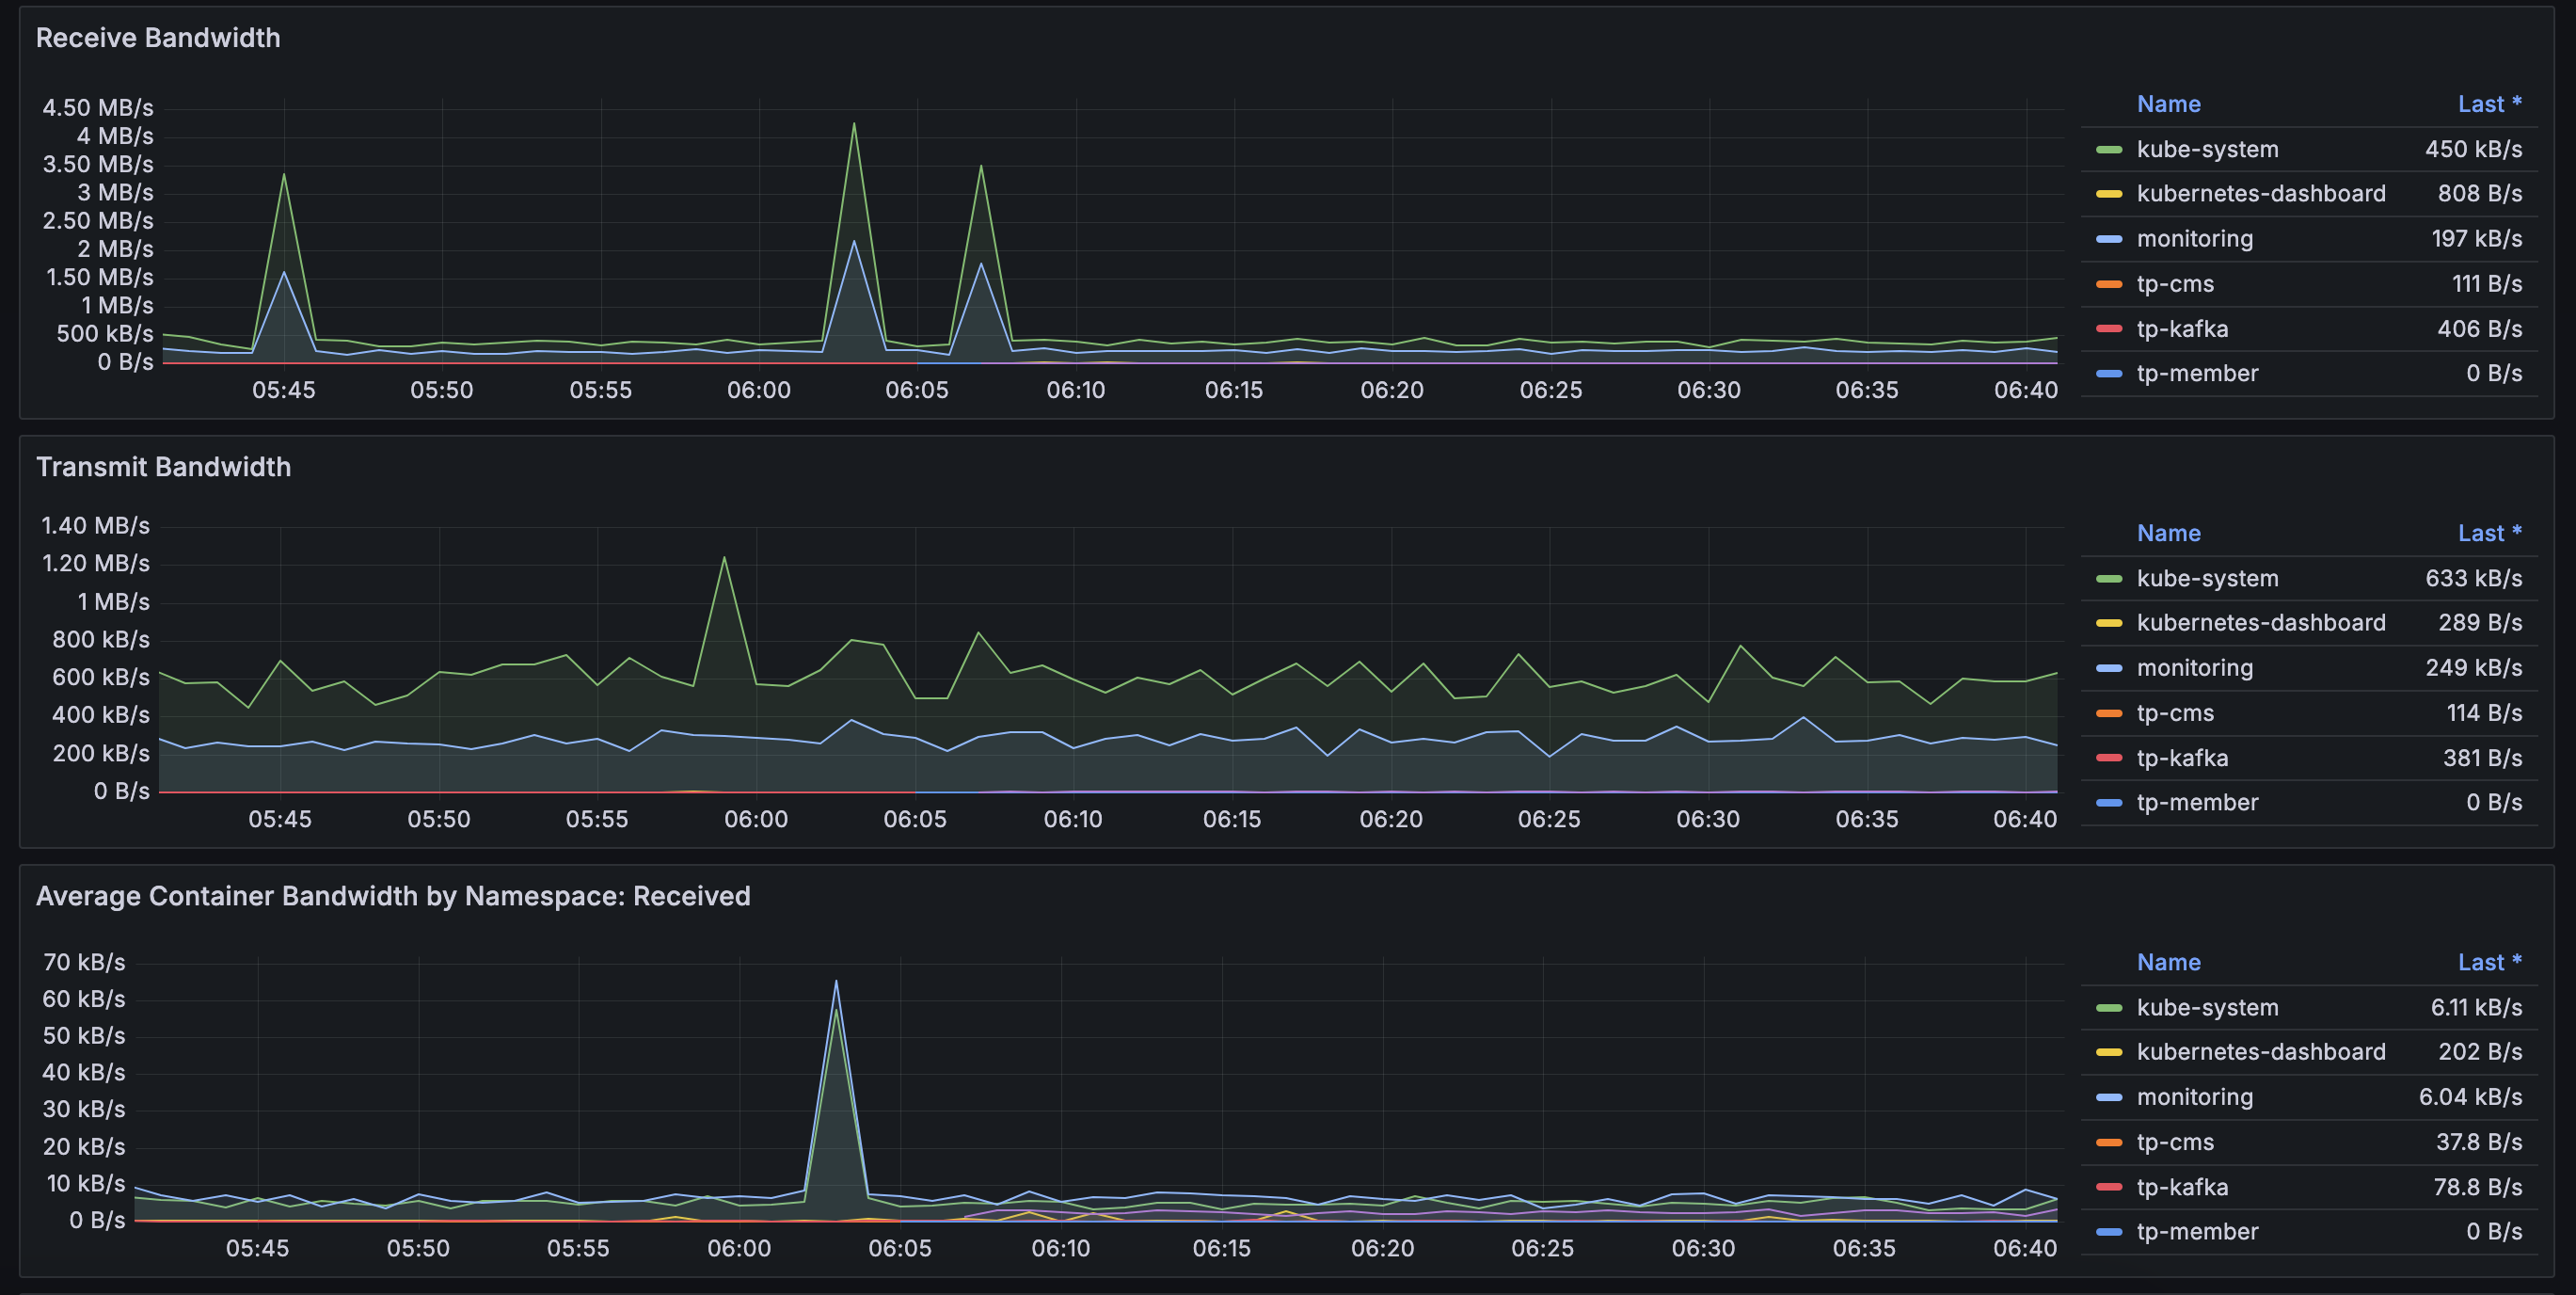Screen dimensions: 2576x1295
Task: Click the 450 kB/s kube-system value
Action: click(2473, 149)
